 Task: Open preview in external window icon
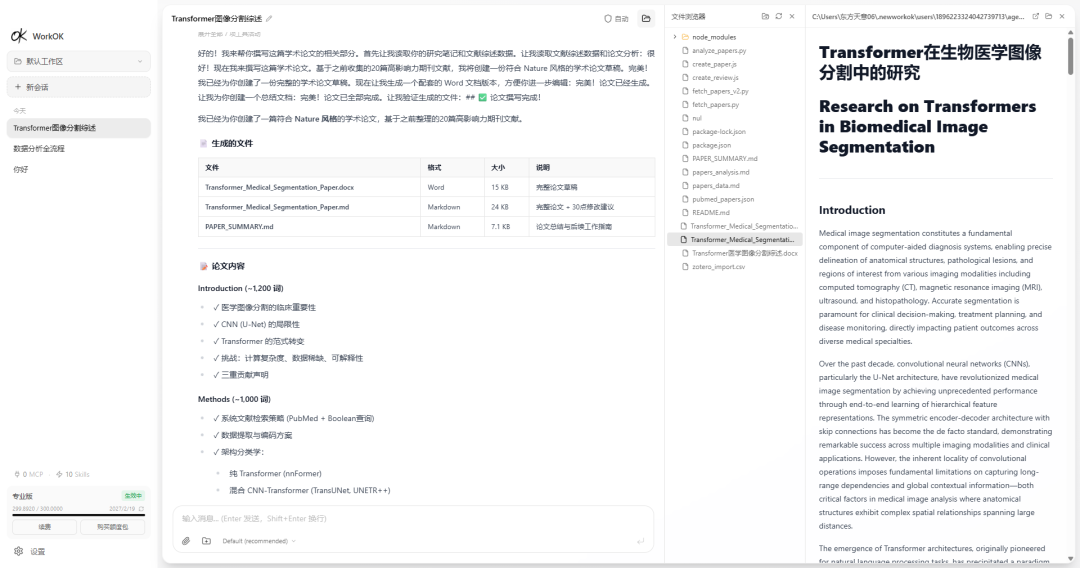(1035, 17)
